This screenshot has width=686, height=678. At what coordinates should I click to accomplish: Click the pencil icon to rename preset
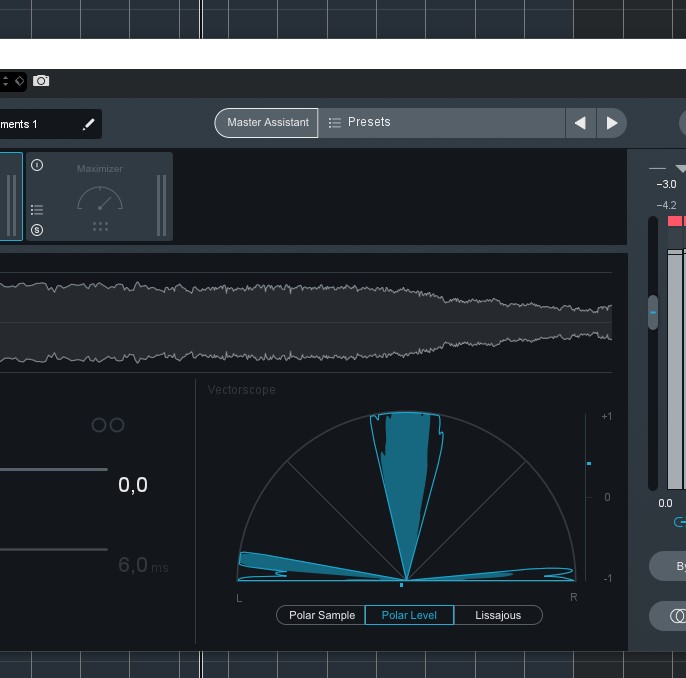coord(88,124)
